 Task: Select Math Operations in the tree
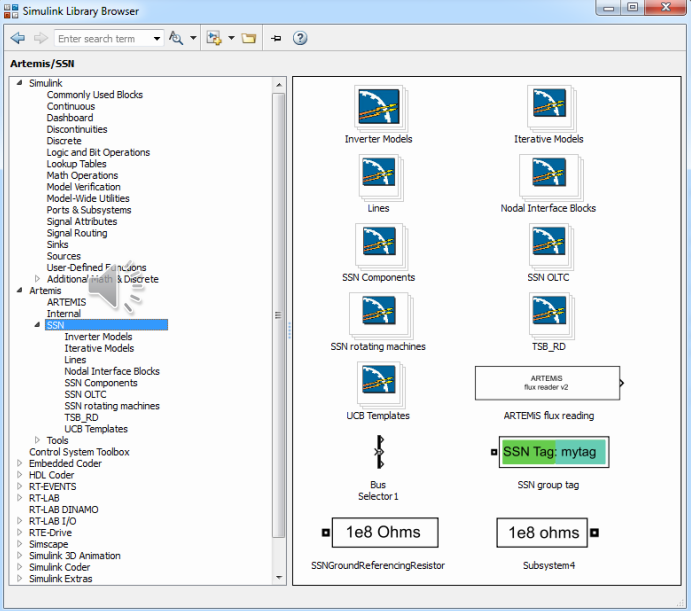click(82, 175)
